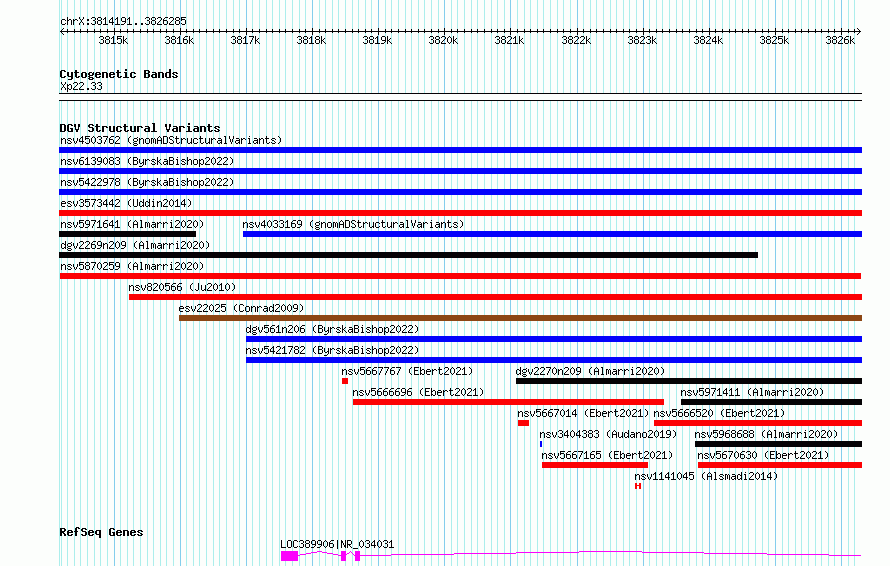Select the Xp22.33 cytogenetic band label

click(81, 86)
